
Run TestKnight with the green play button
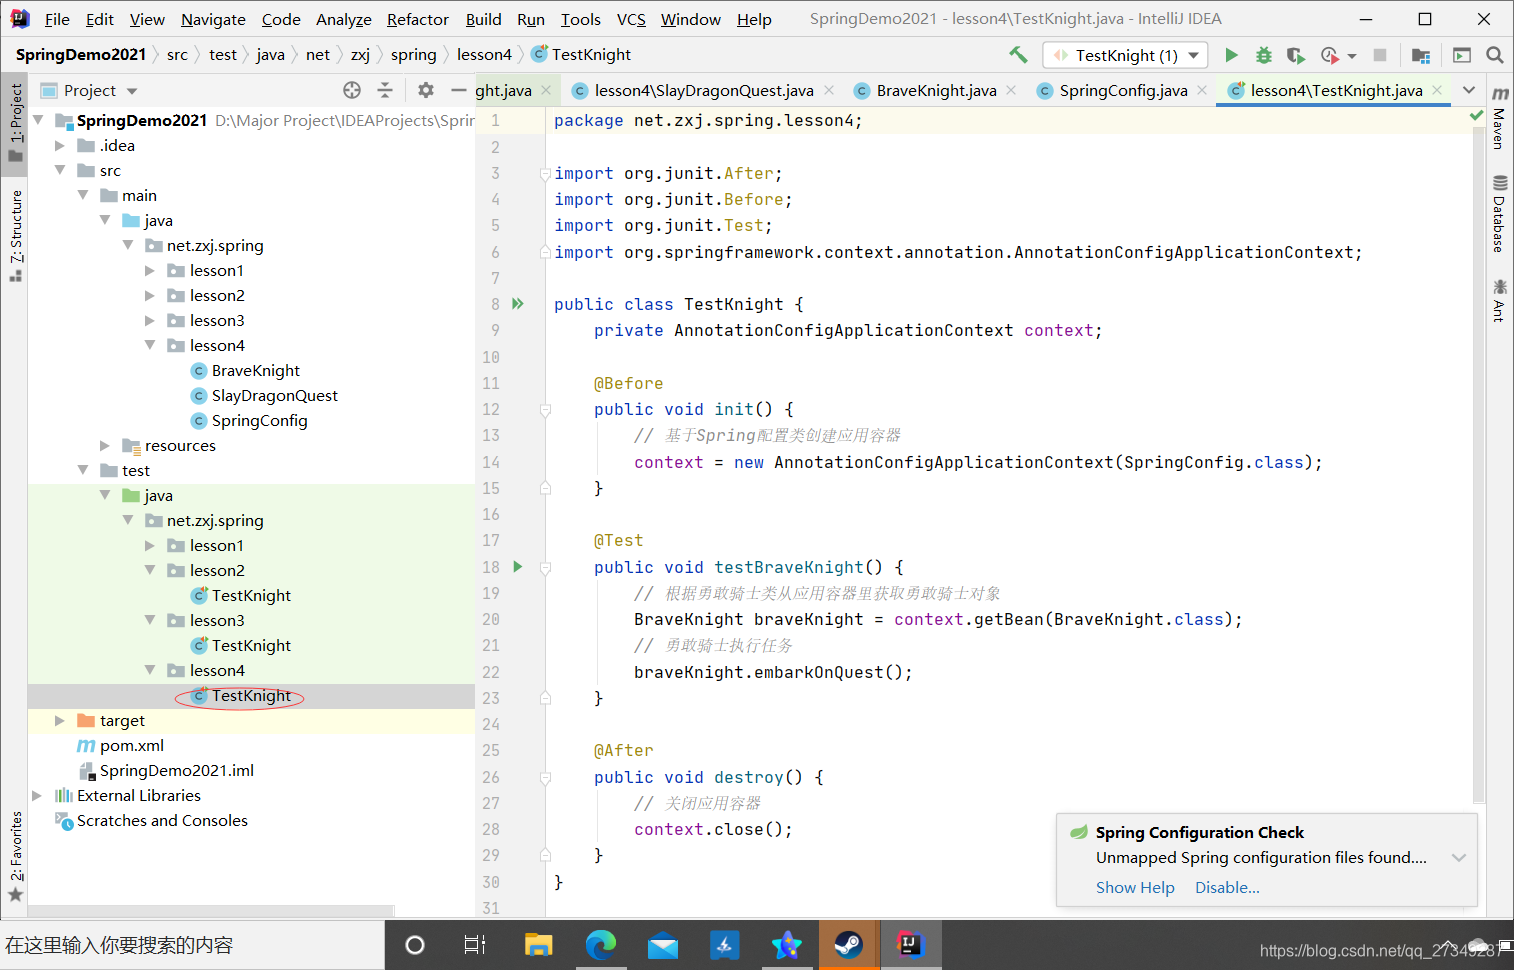pyautogui.click(x=1231, y=55)
